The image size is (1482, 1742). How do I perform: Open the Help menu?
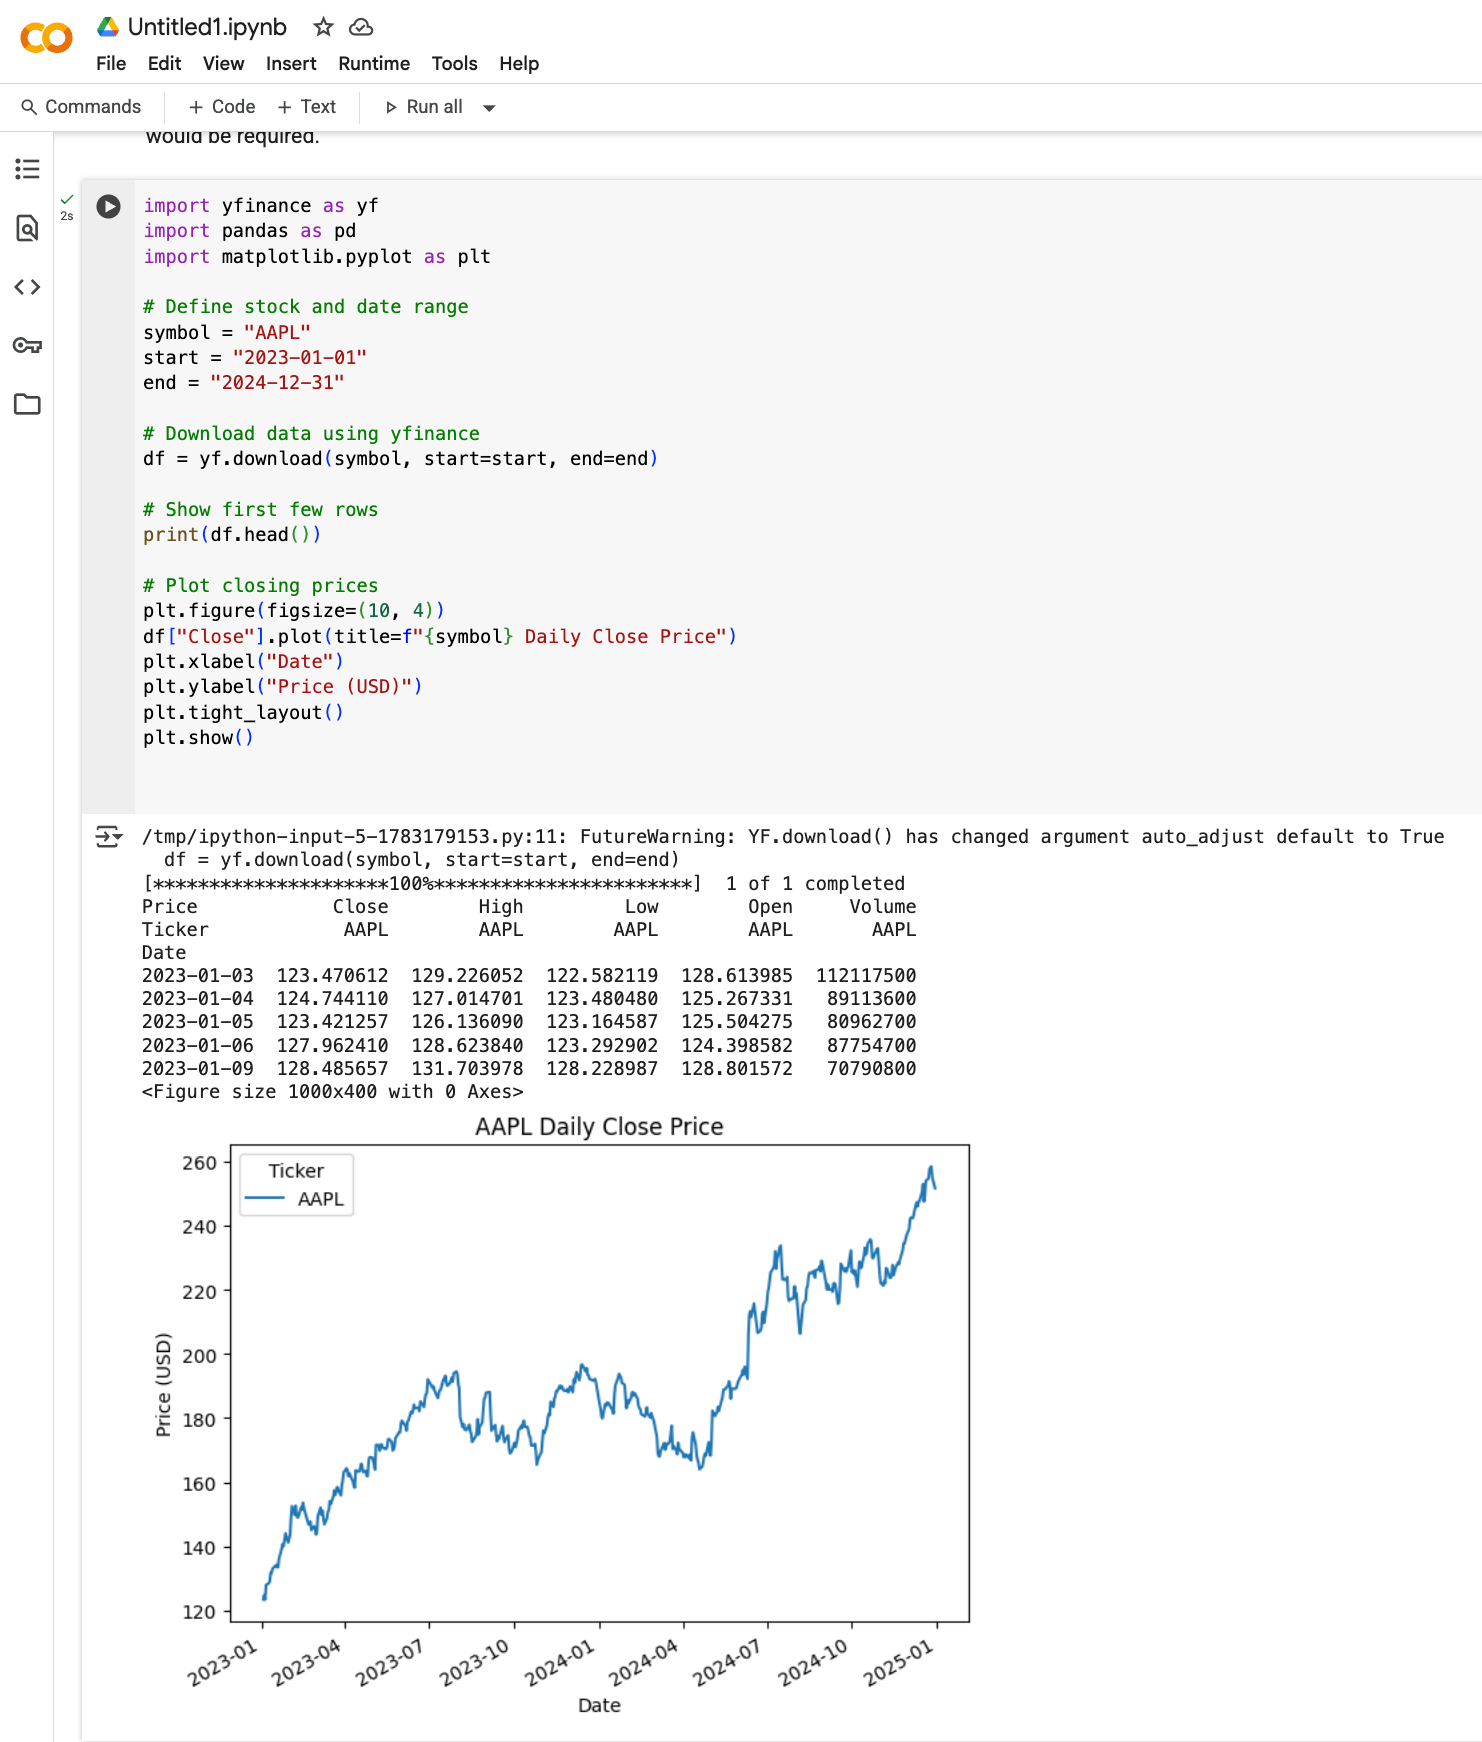(x=519, y=64)
